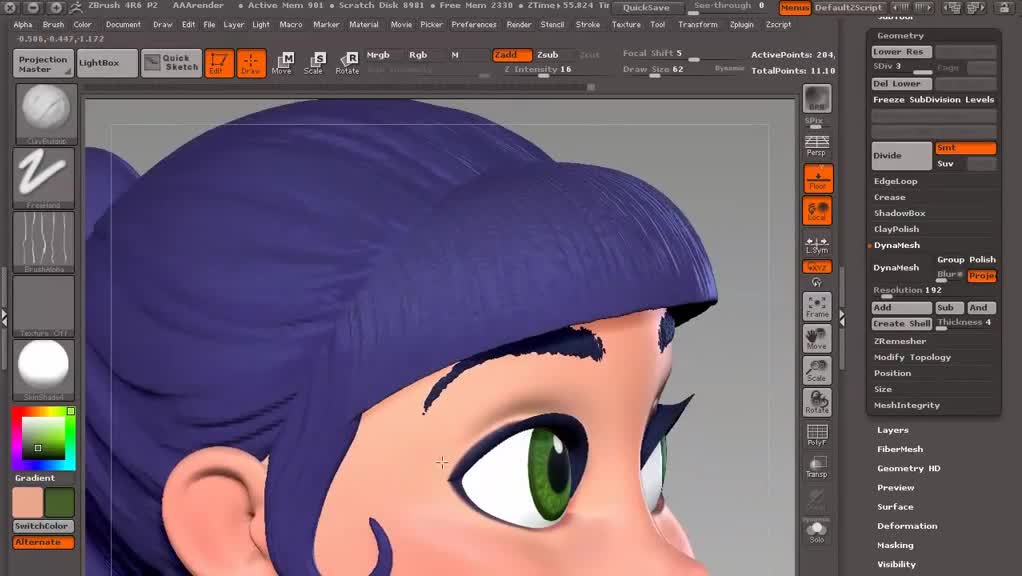Expand the ShadowBox section

899,213
